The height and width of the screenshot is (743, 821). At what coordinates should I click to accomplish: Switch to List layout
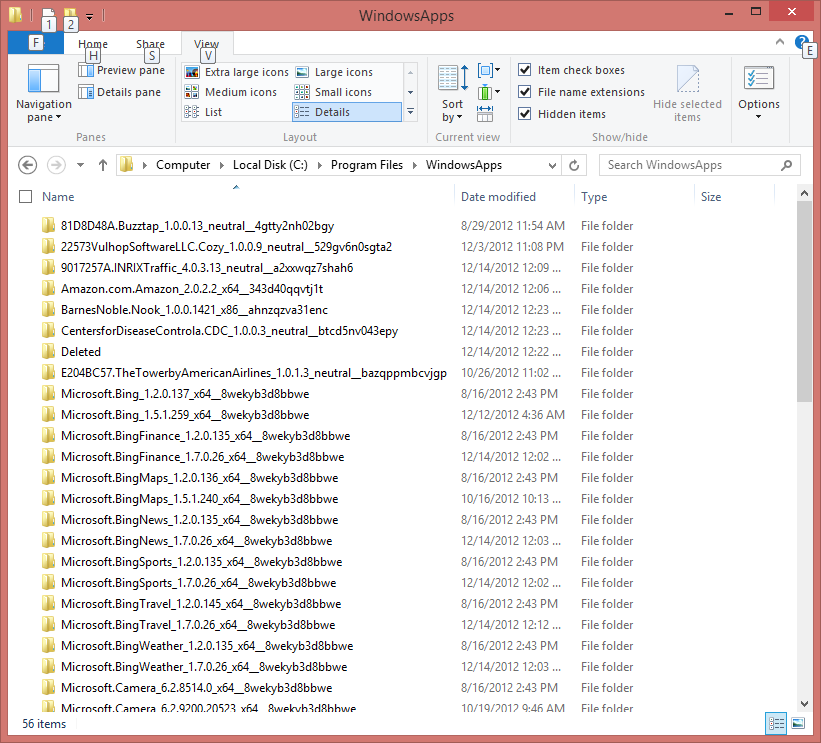203,112
